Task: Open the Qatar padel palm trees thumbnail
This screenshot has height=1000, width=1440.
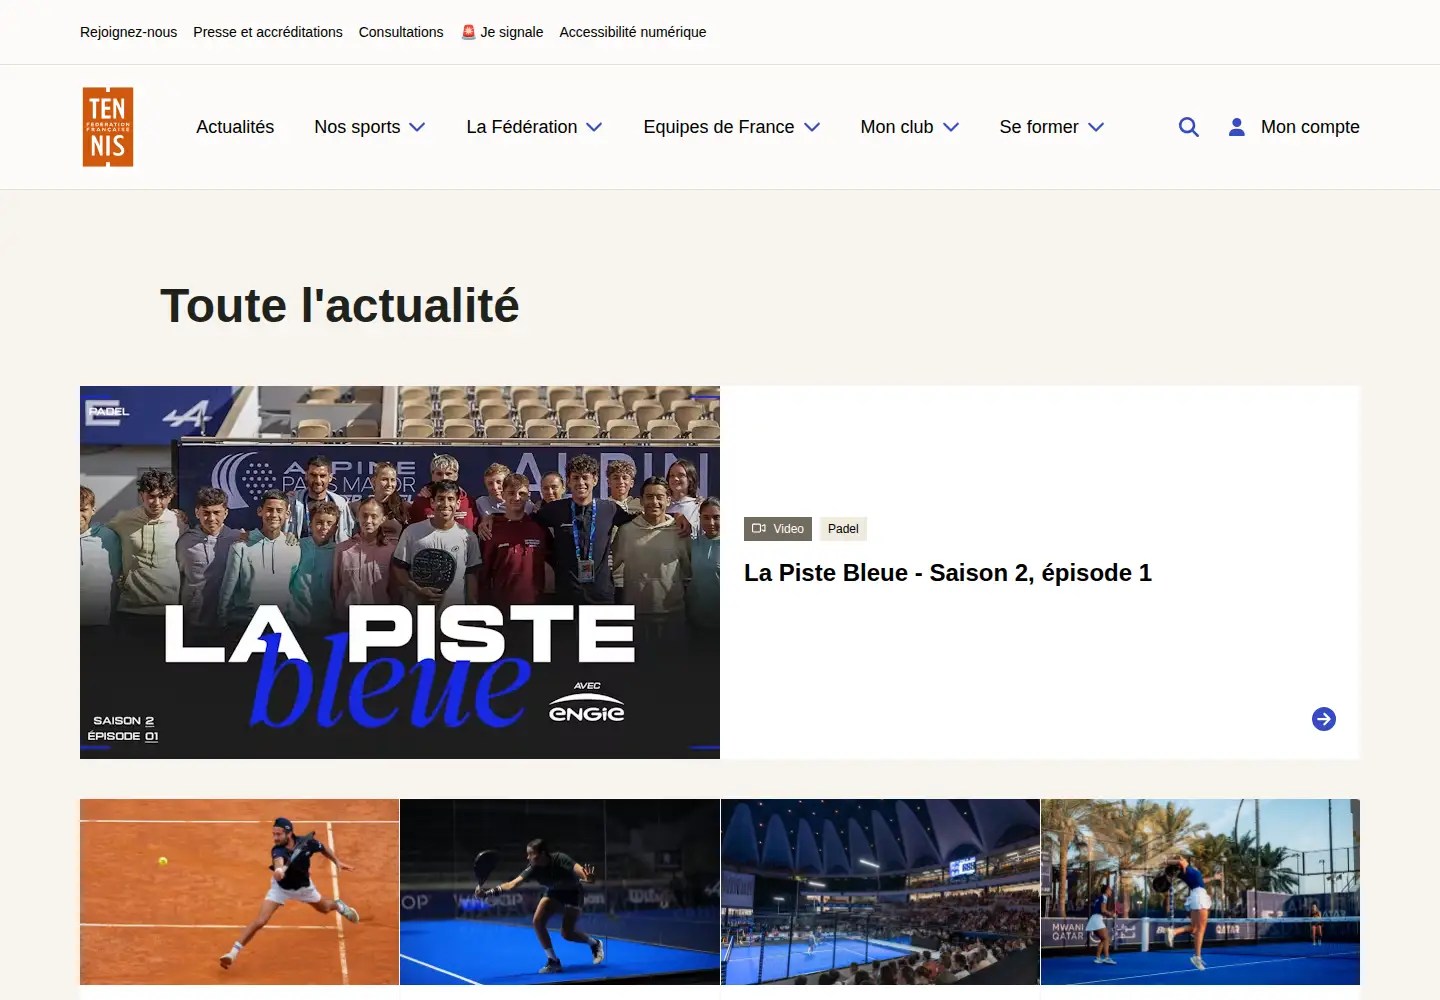Action: point(1200,892)
